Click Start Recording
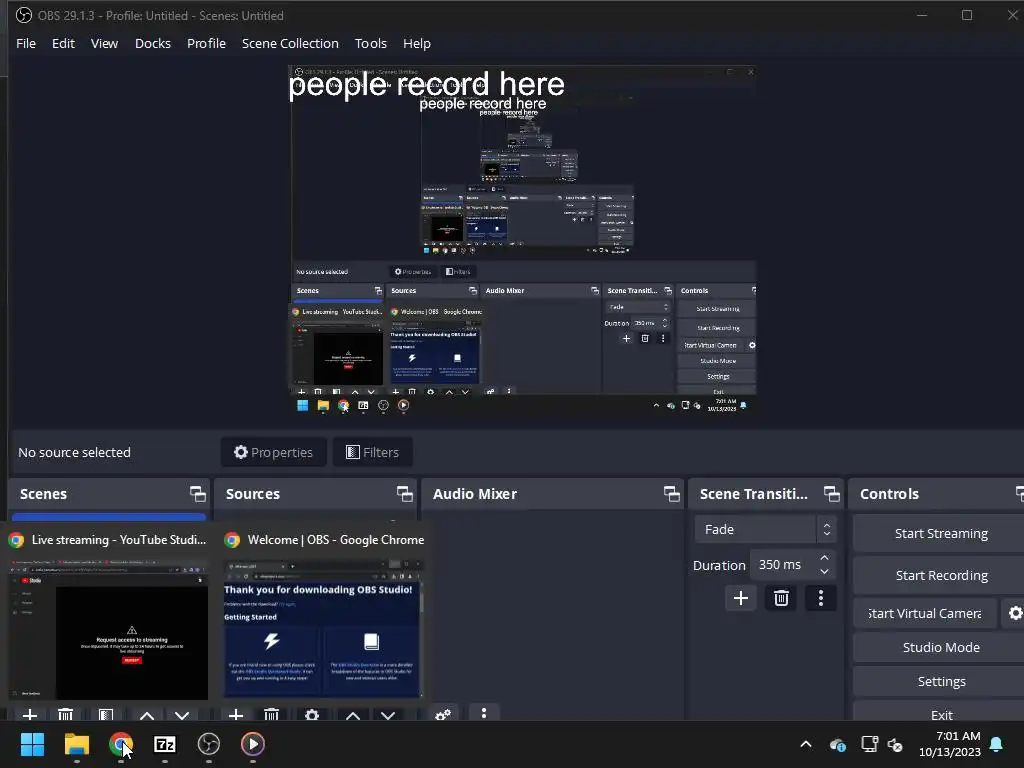The image size is (1024, 768). pyautogui.click(x=941, y=575)
